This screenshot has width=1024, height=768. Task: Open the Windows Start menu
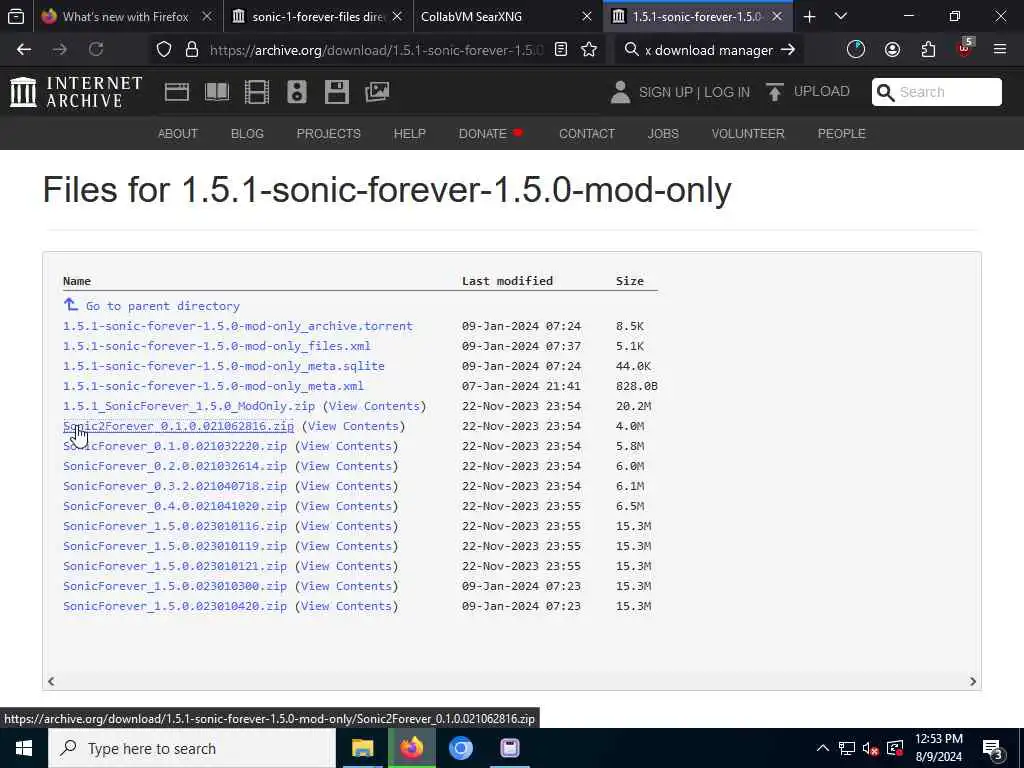point(24,748)
